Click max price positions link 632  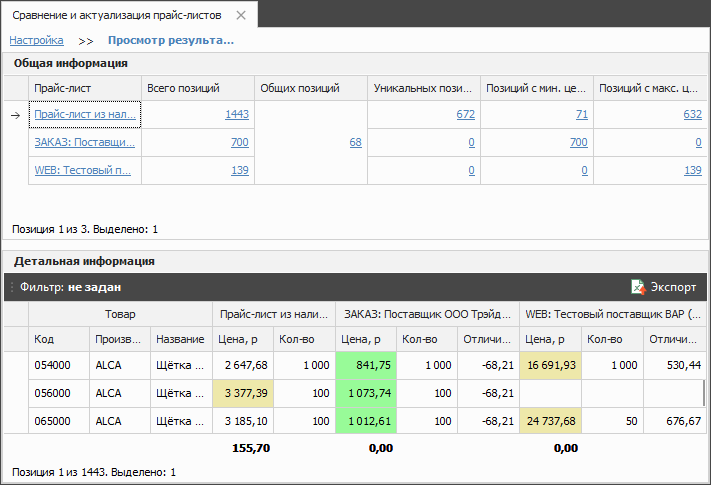tap(692, 114)
